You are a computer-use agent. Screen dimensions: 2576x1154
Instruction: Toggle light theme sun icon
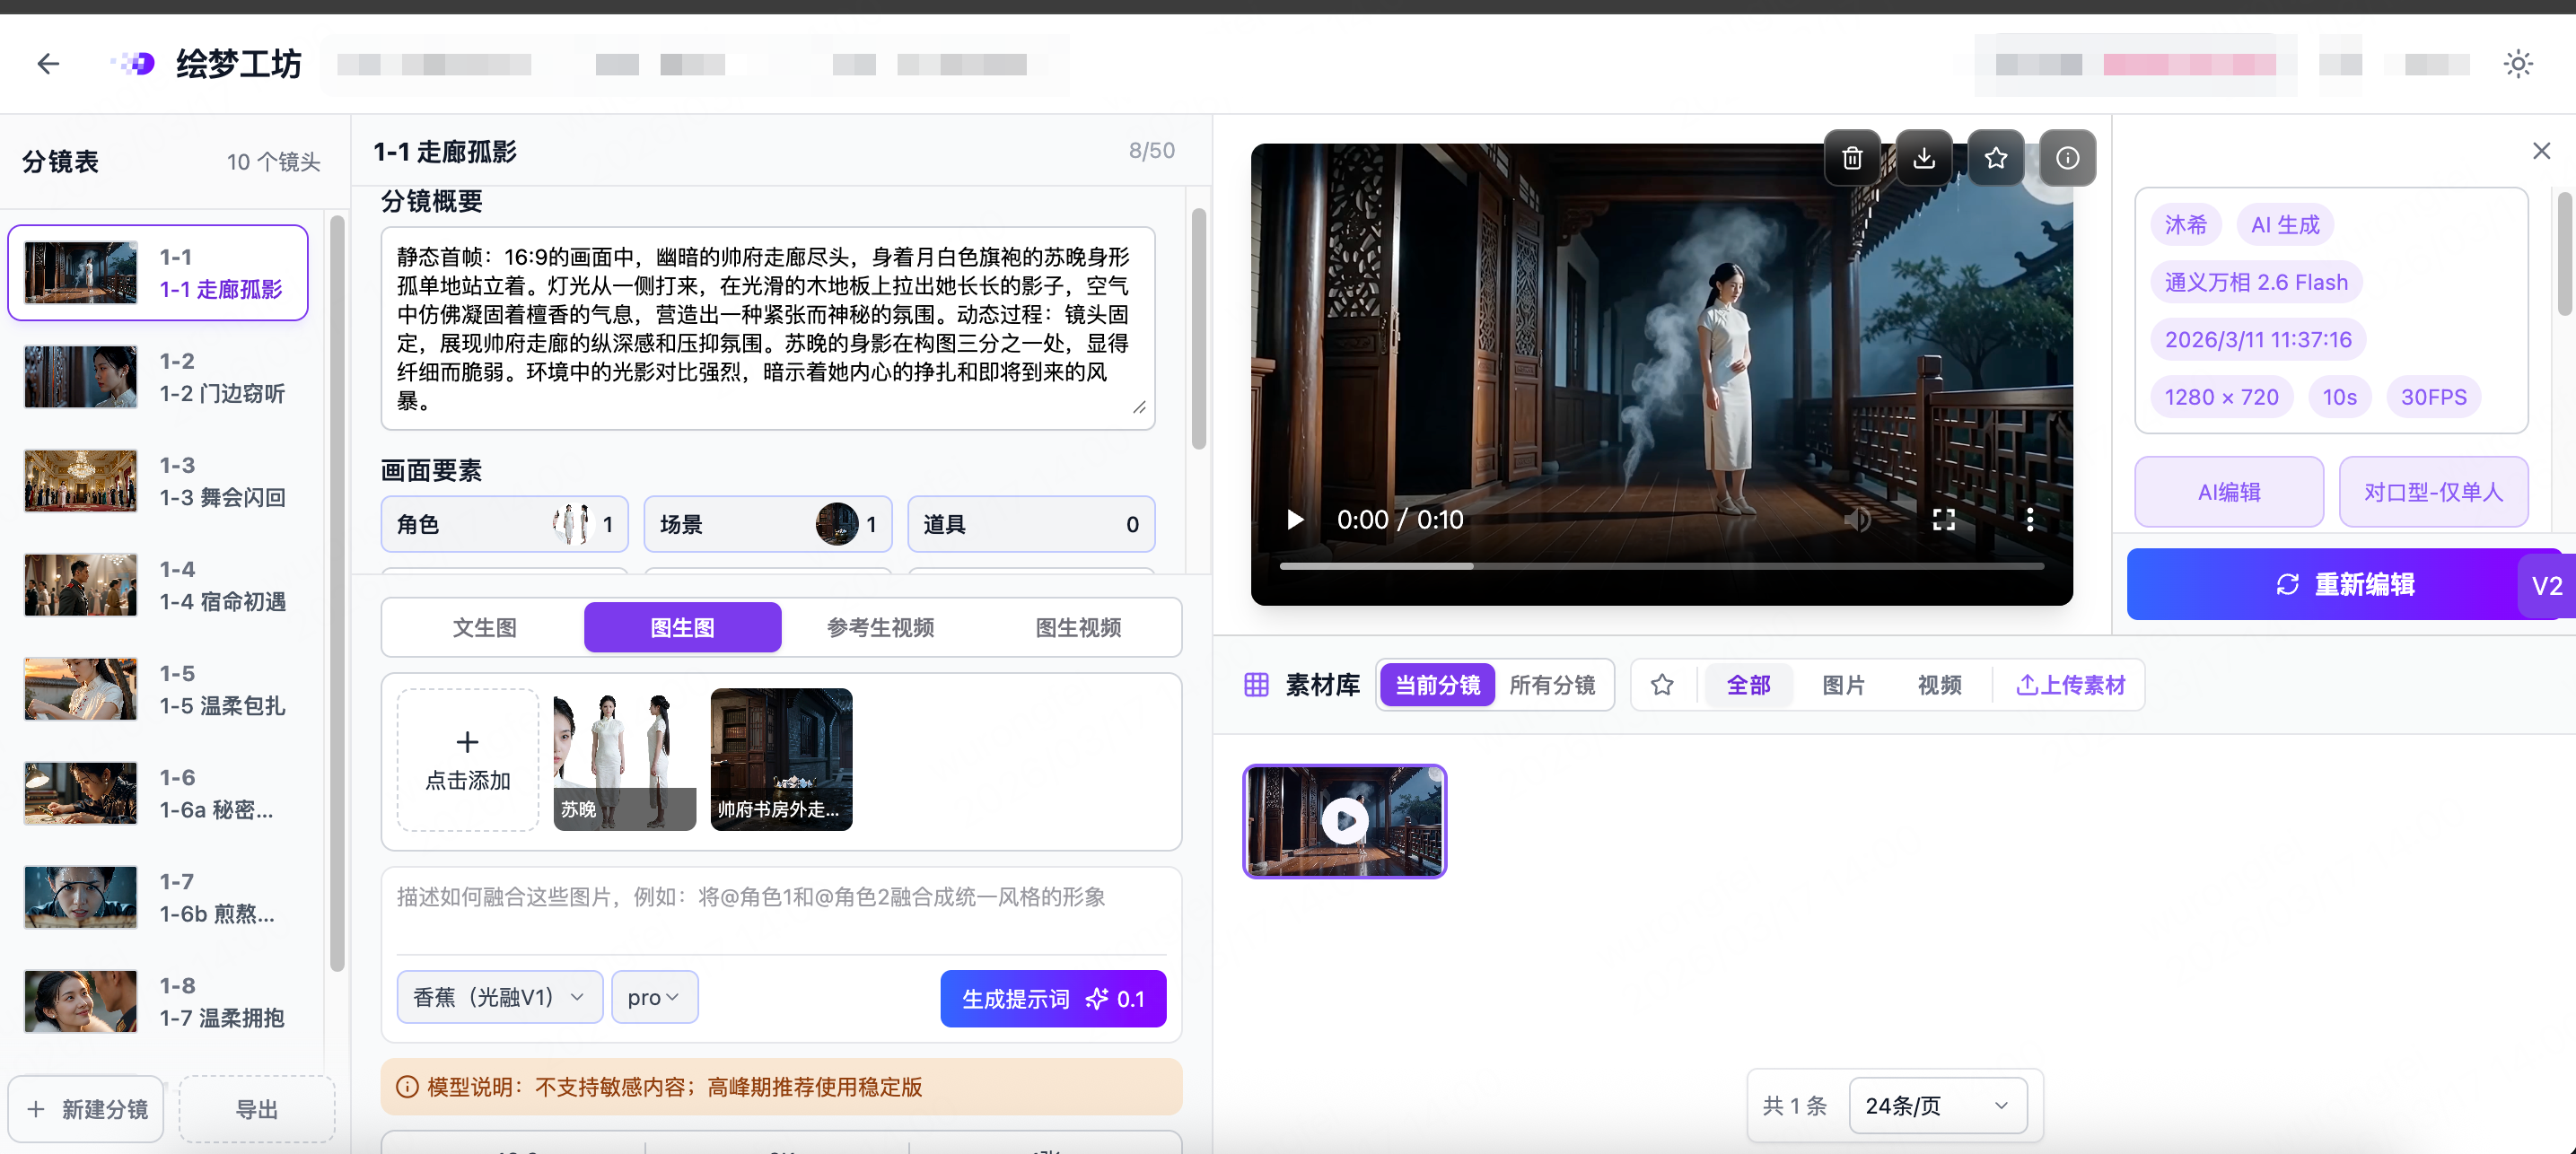pos(2517,64)
